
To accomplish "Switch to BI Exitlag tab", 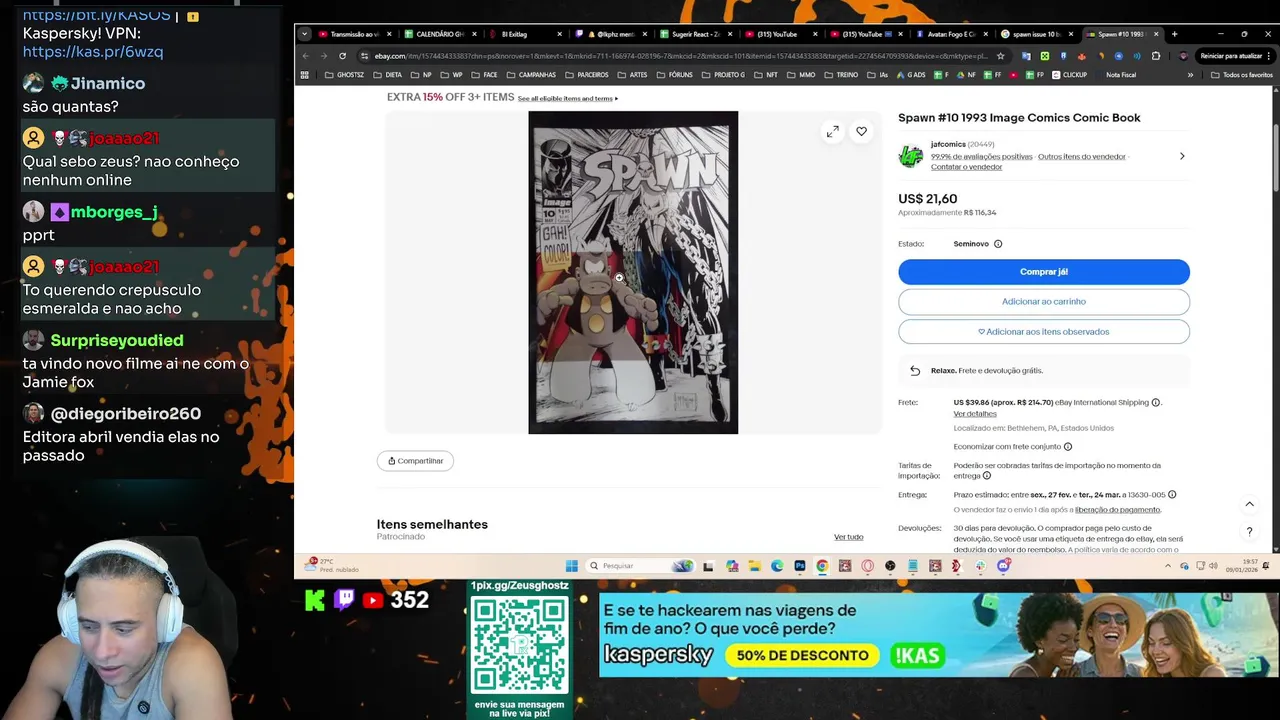I will pyautogui.click(x=525, y=34).
